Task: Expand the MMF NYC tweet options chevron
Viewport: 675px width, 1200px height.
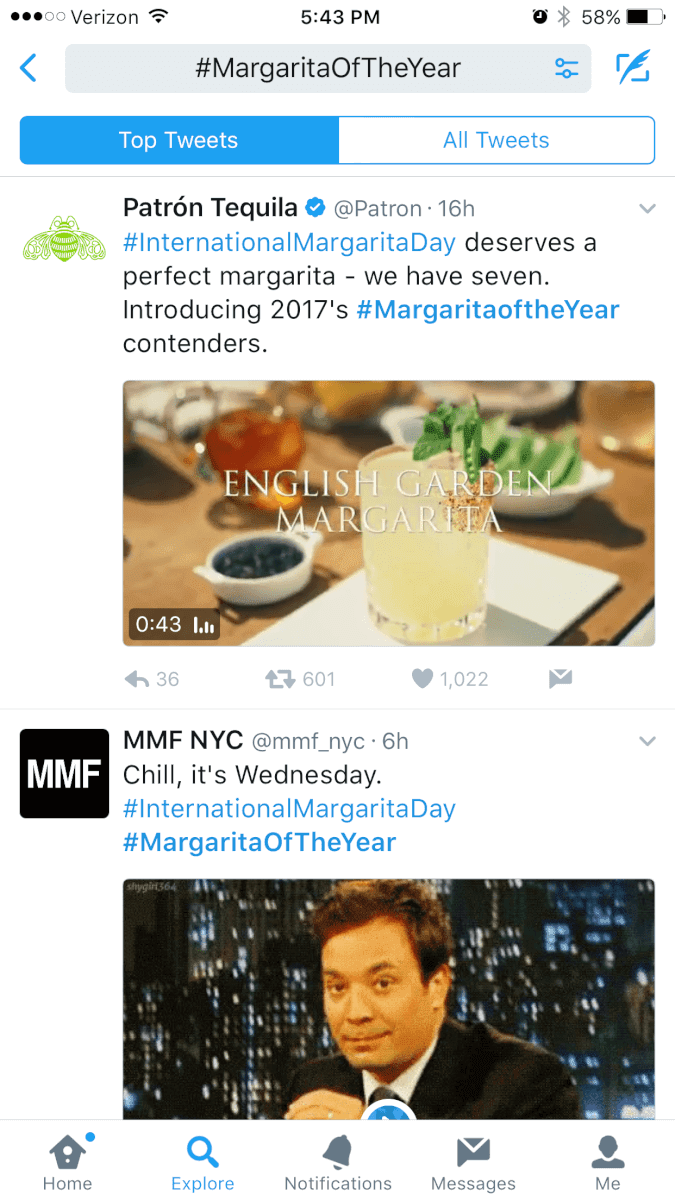Action: [647, 742]
